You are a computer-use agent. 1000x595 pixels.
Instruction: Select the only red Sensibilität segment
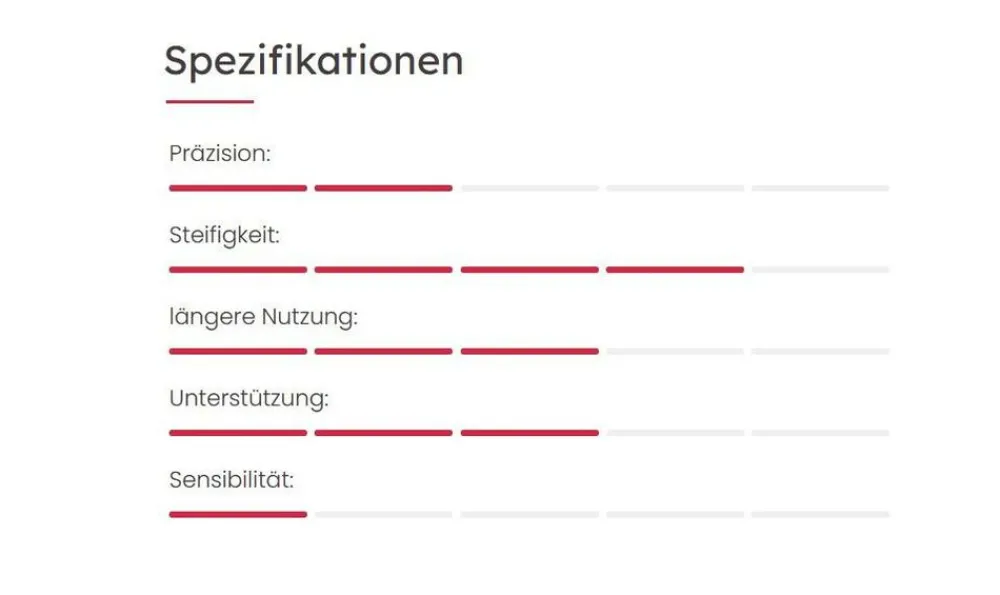[x=238, y=514]
